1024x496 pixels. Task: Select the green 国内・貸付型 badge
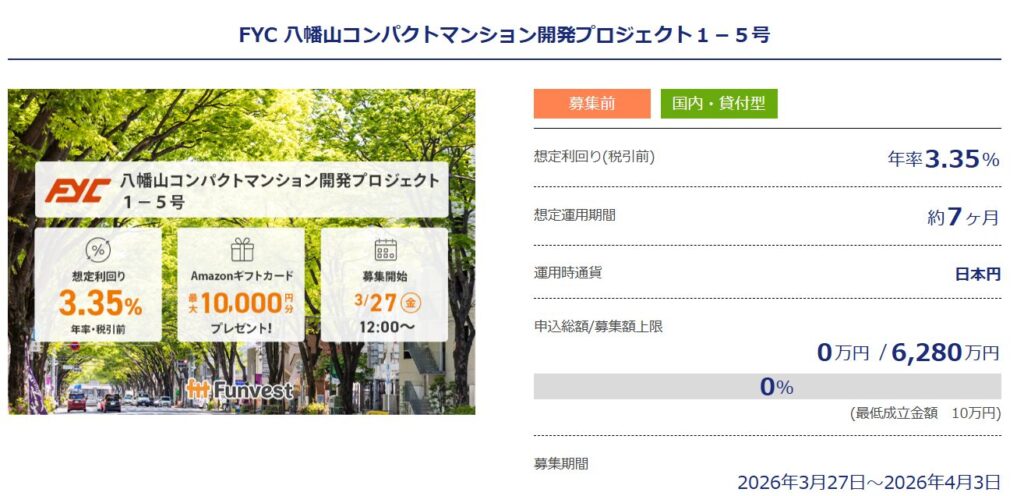(x=719, y=104)
